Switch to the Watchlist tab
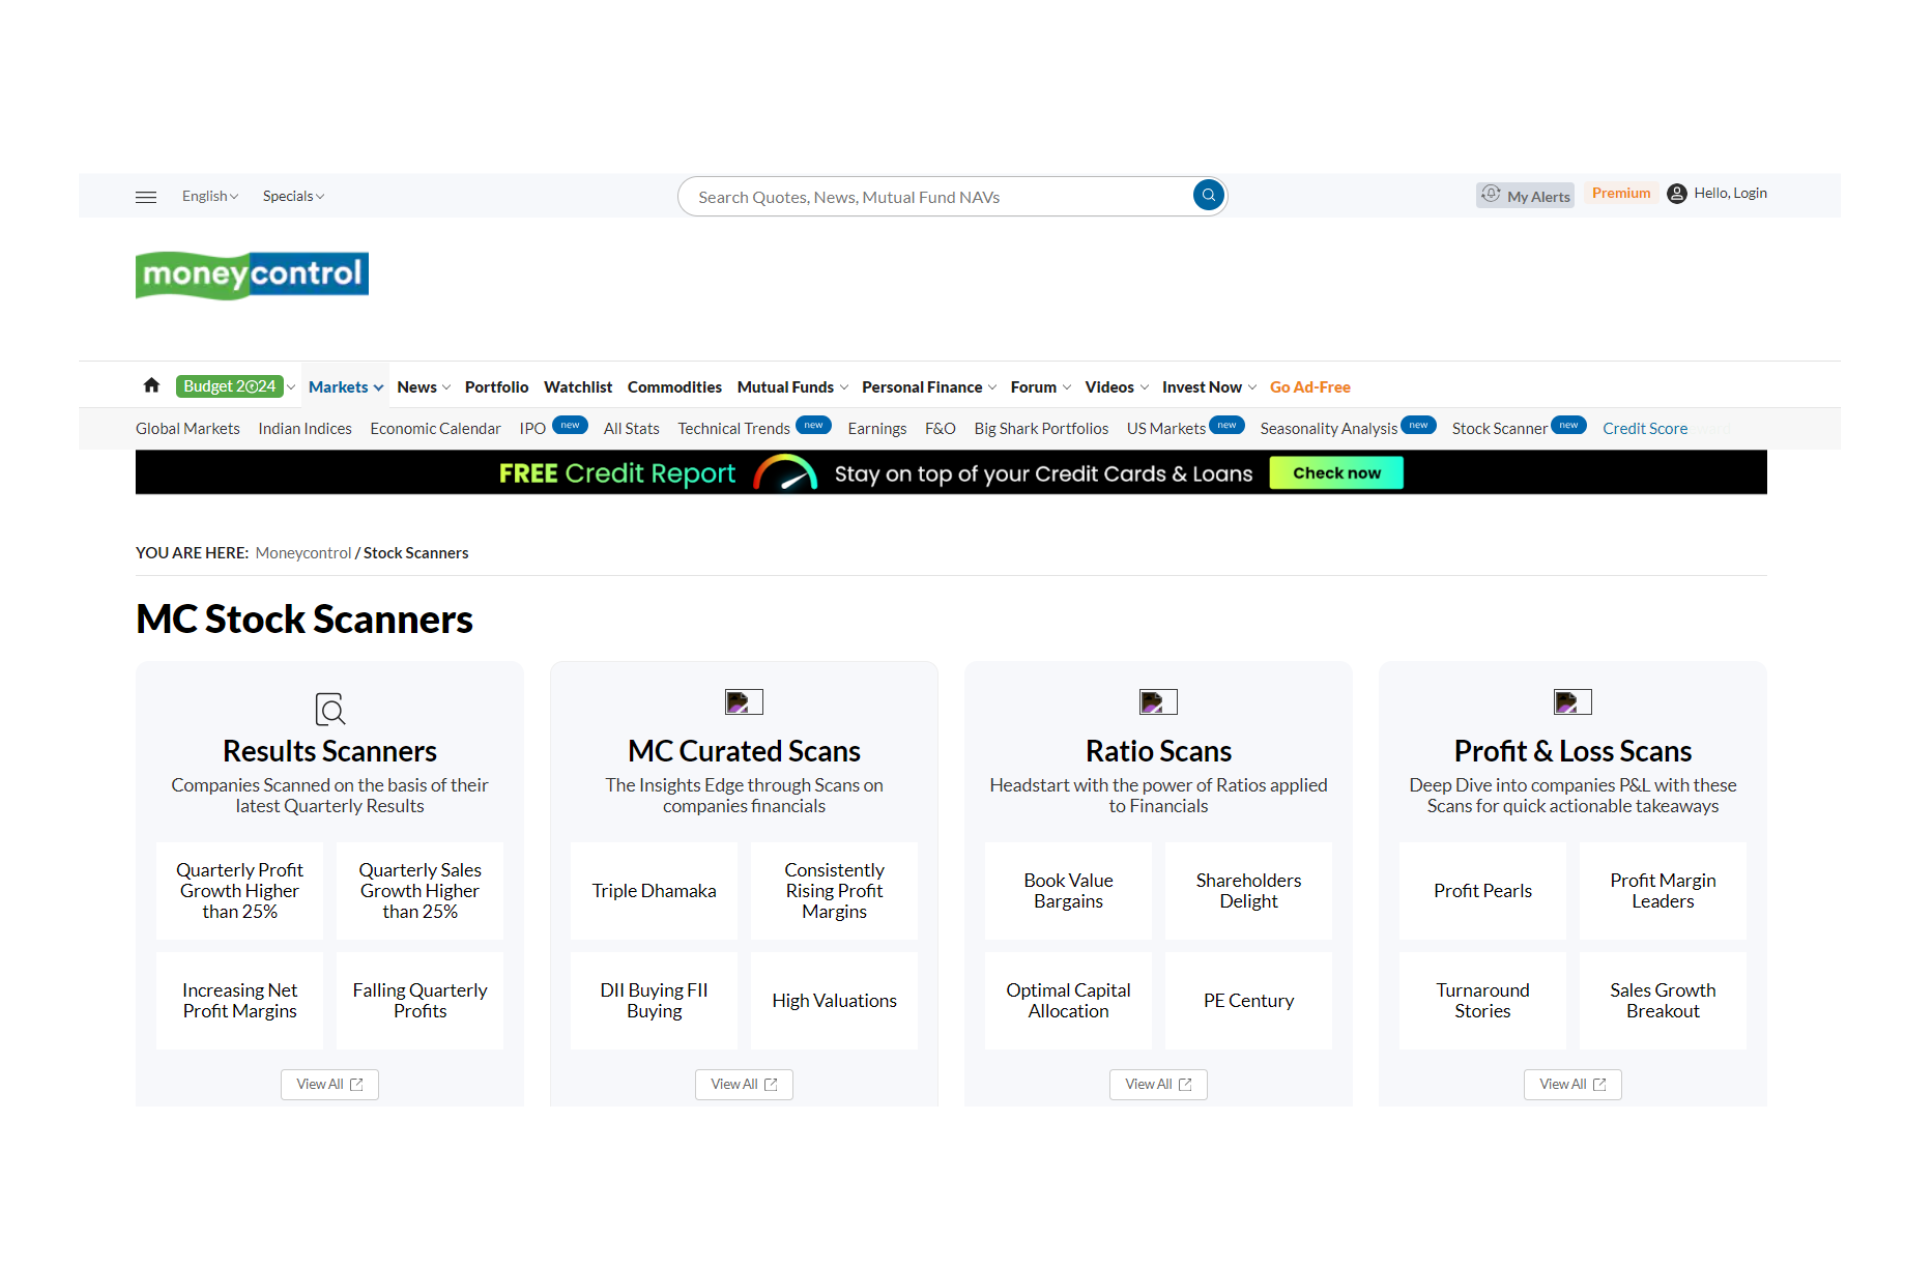 (x=578, y=387)
